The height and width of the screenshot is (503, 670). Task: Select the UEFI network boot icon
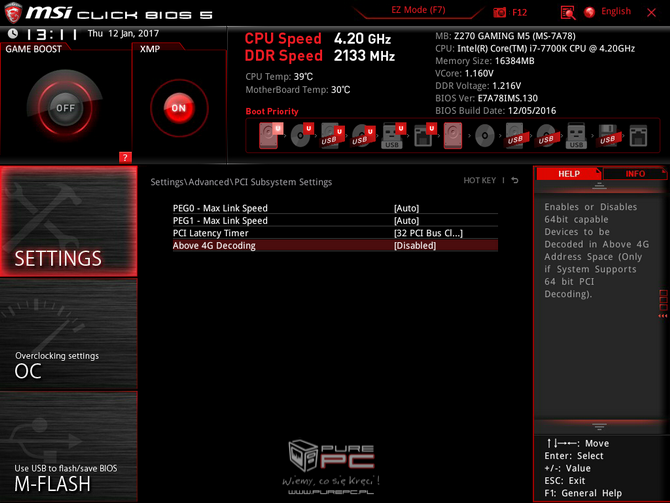(425, 136)
